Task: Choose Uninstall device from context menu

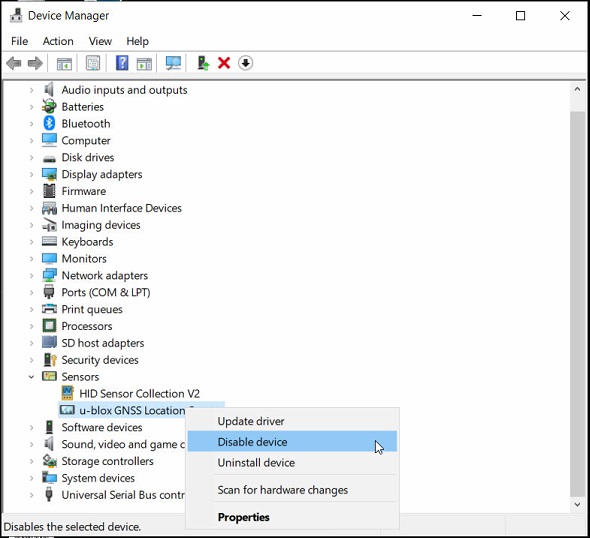Action: click(292, 462)
